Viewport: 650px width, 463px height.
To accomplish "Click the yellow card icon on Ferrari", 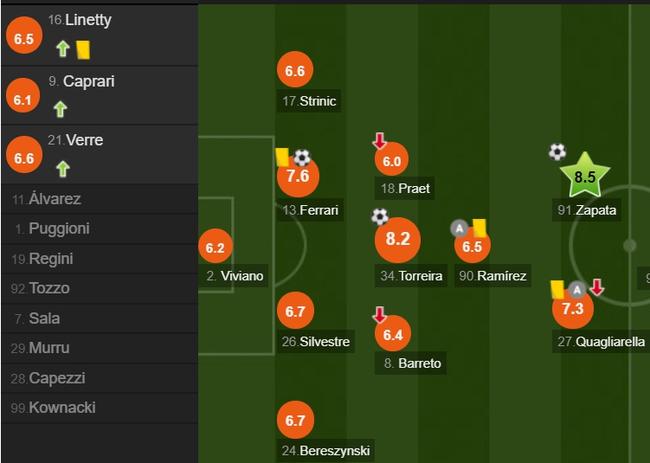I will click(x=283, y=158).
